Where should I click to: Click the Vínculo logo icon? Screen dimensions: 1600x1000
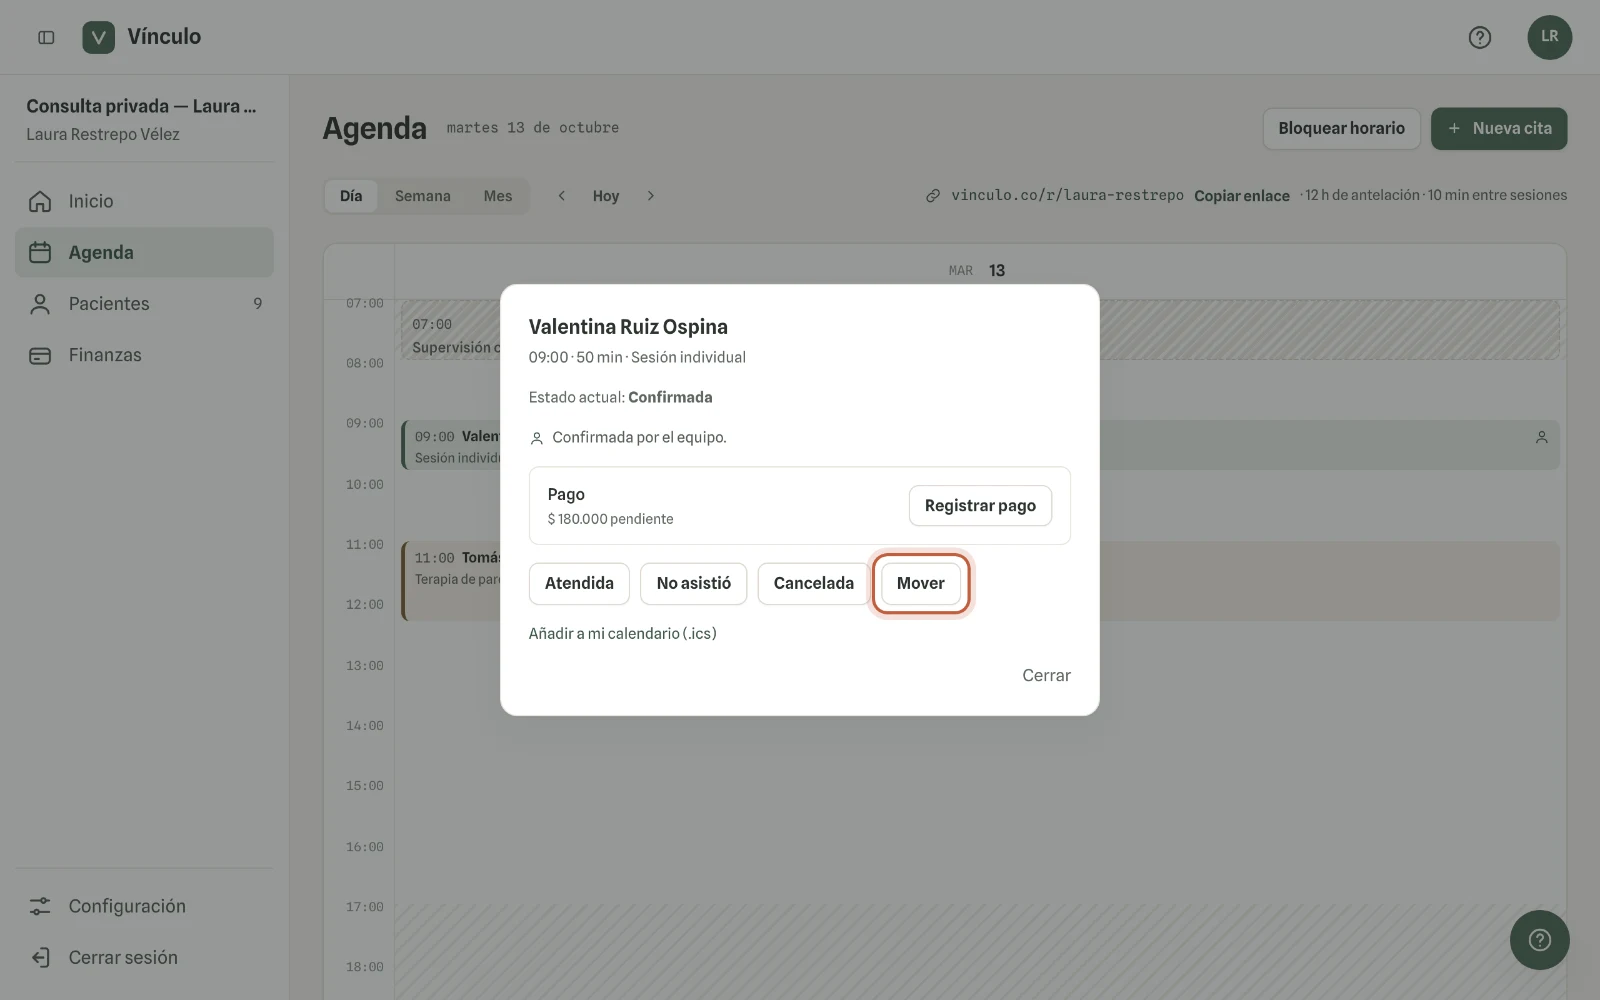(98, 37)
